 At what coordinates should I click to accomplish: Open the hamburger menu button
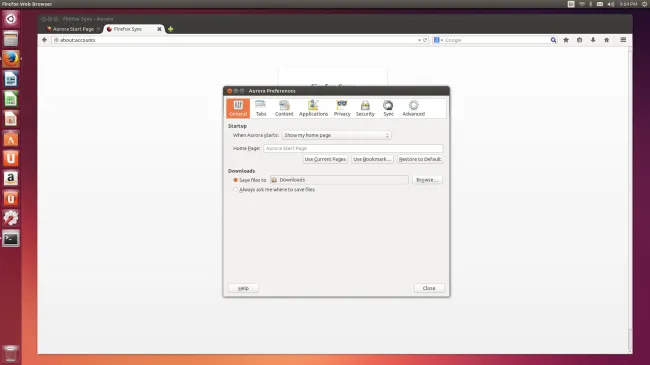click(x=623, y=40)
